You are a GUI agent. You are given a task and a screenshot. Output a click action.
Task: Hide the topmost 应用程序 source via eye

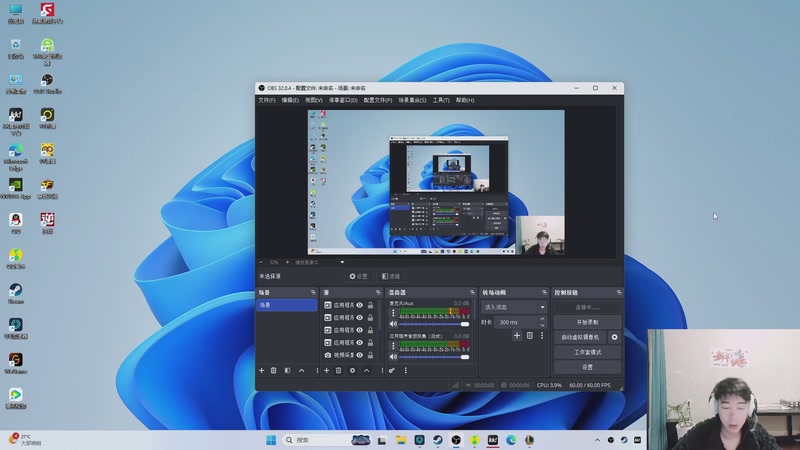[x=360, y=305]
